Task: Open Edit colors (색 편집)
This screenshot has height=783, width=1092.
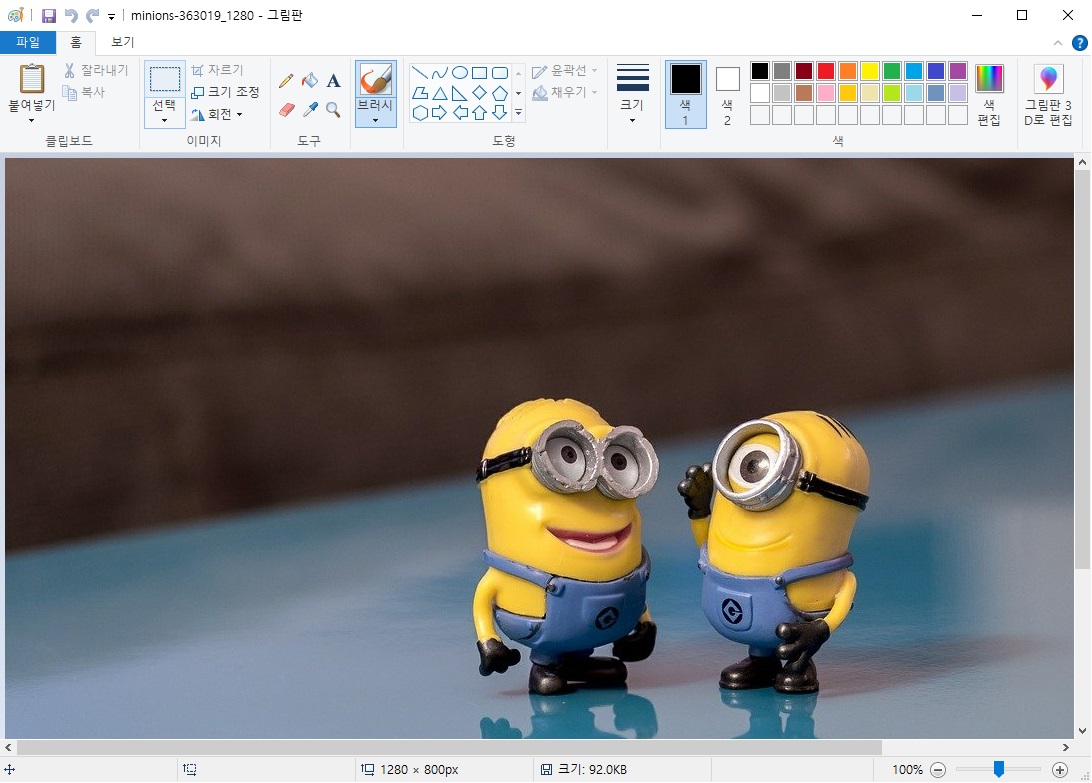Action: click(989, 95)
